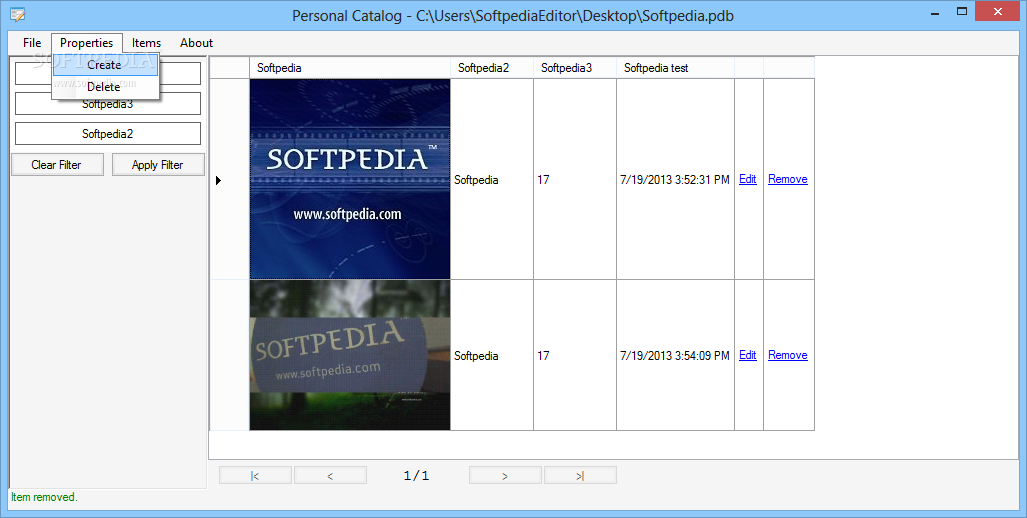Select the green Softpedia banner thumbnail
1027x518 pixels.
350,355
